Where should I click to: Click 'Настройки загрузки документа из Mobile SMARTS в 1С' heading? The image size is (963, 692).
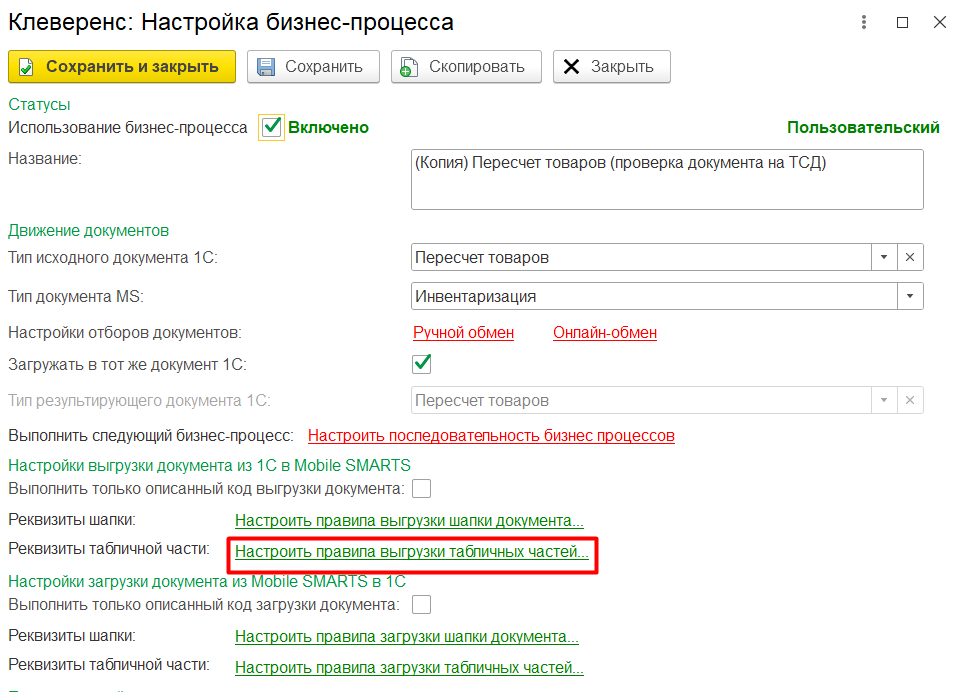pyautogui.click(x=207, y=581)
